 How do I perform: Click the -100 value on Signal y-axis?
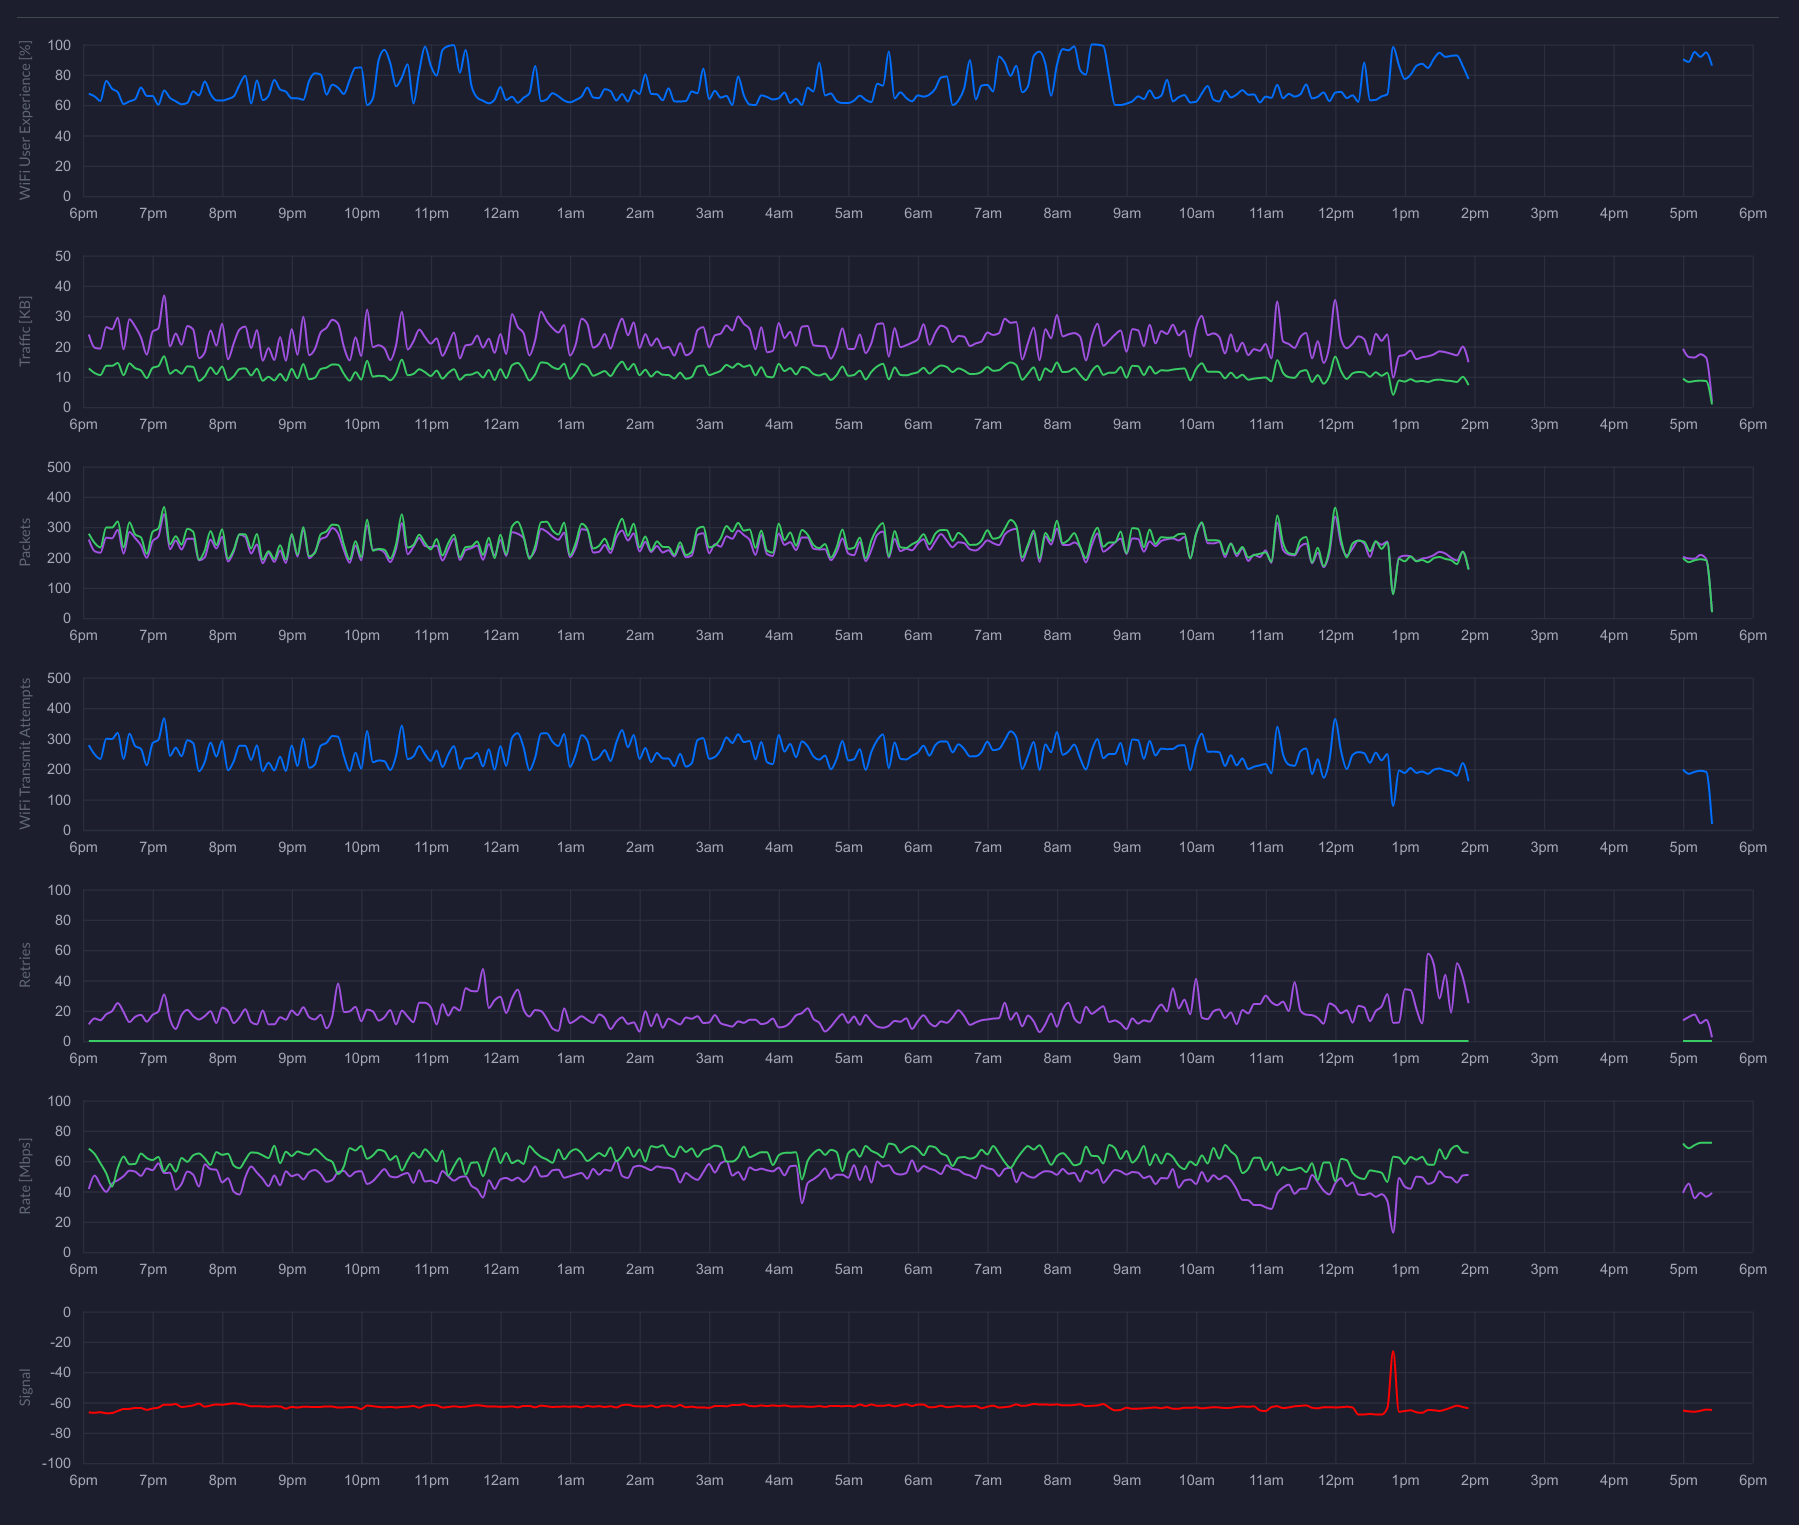pyautogui.click(x=55, y=1463)
